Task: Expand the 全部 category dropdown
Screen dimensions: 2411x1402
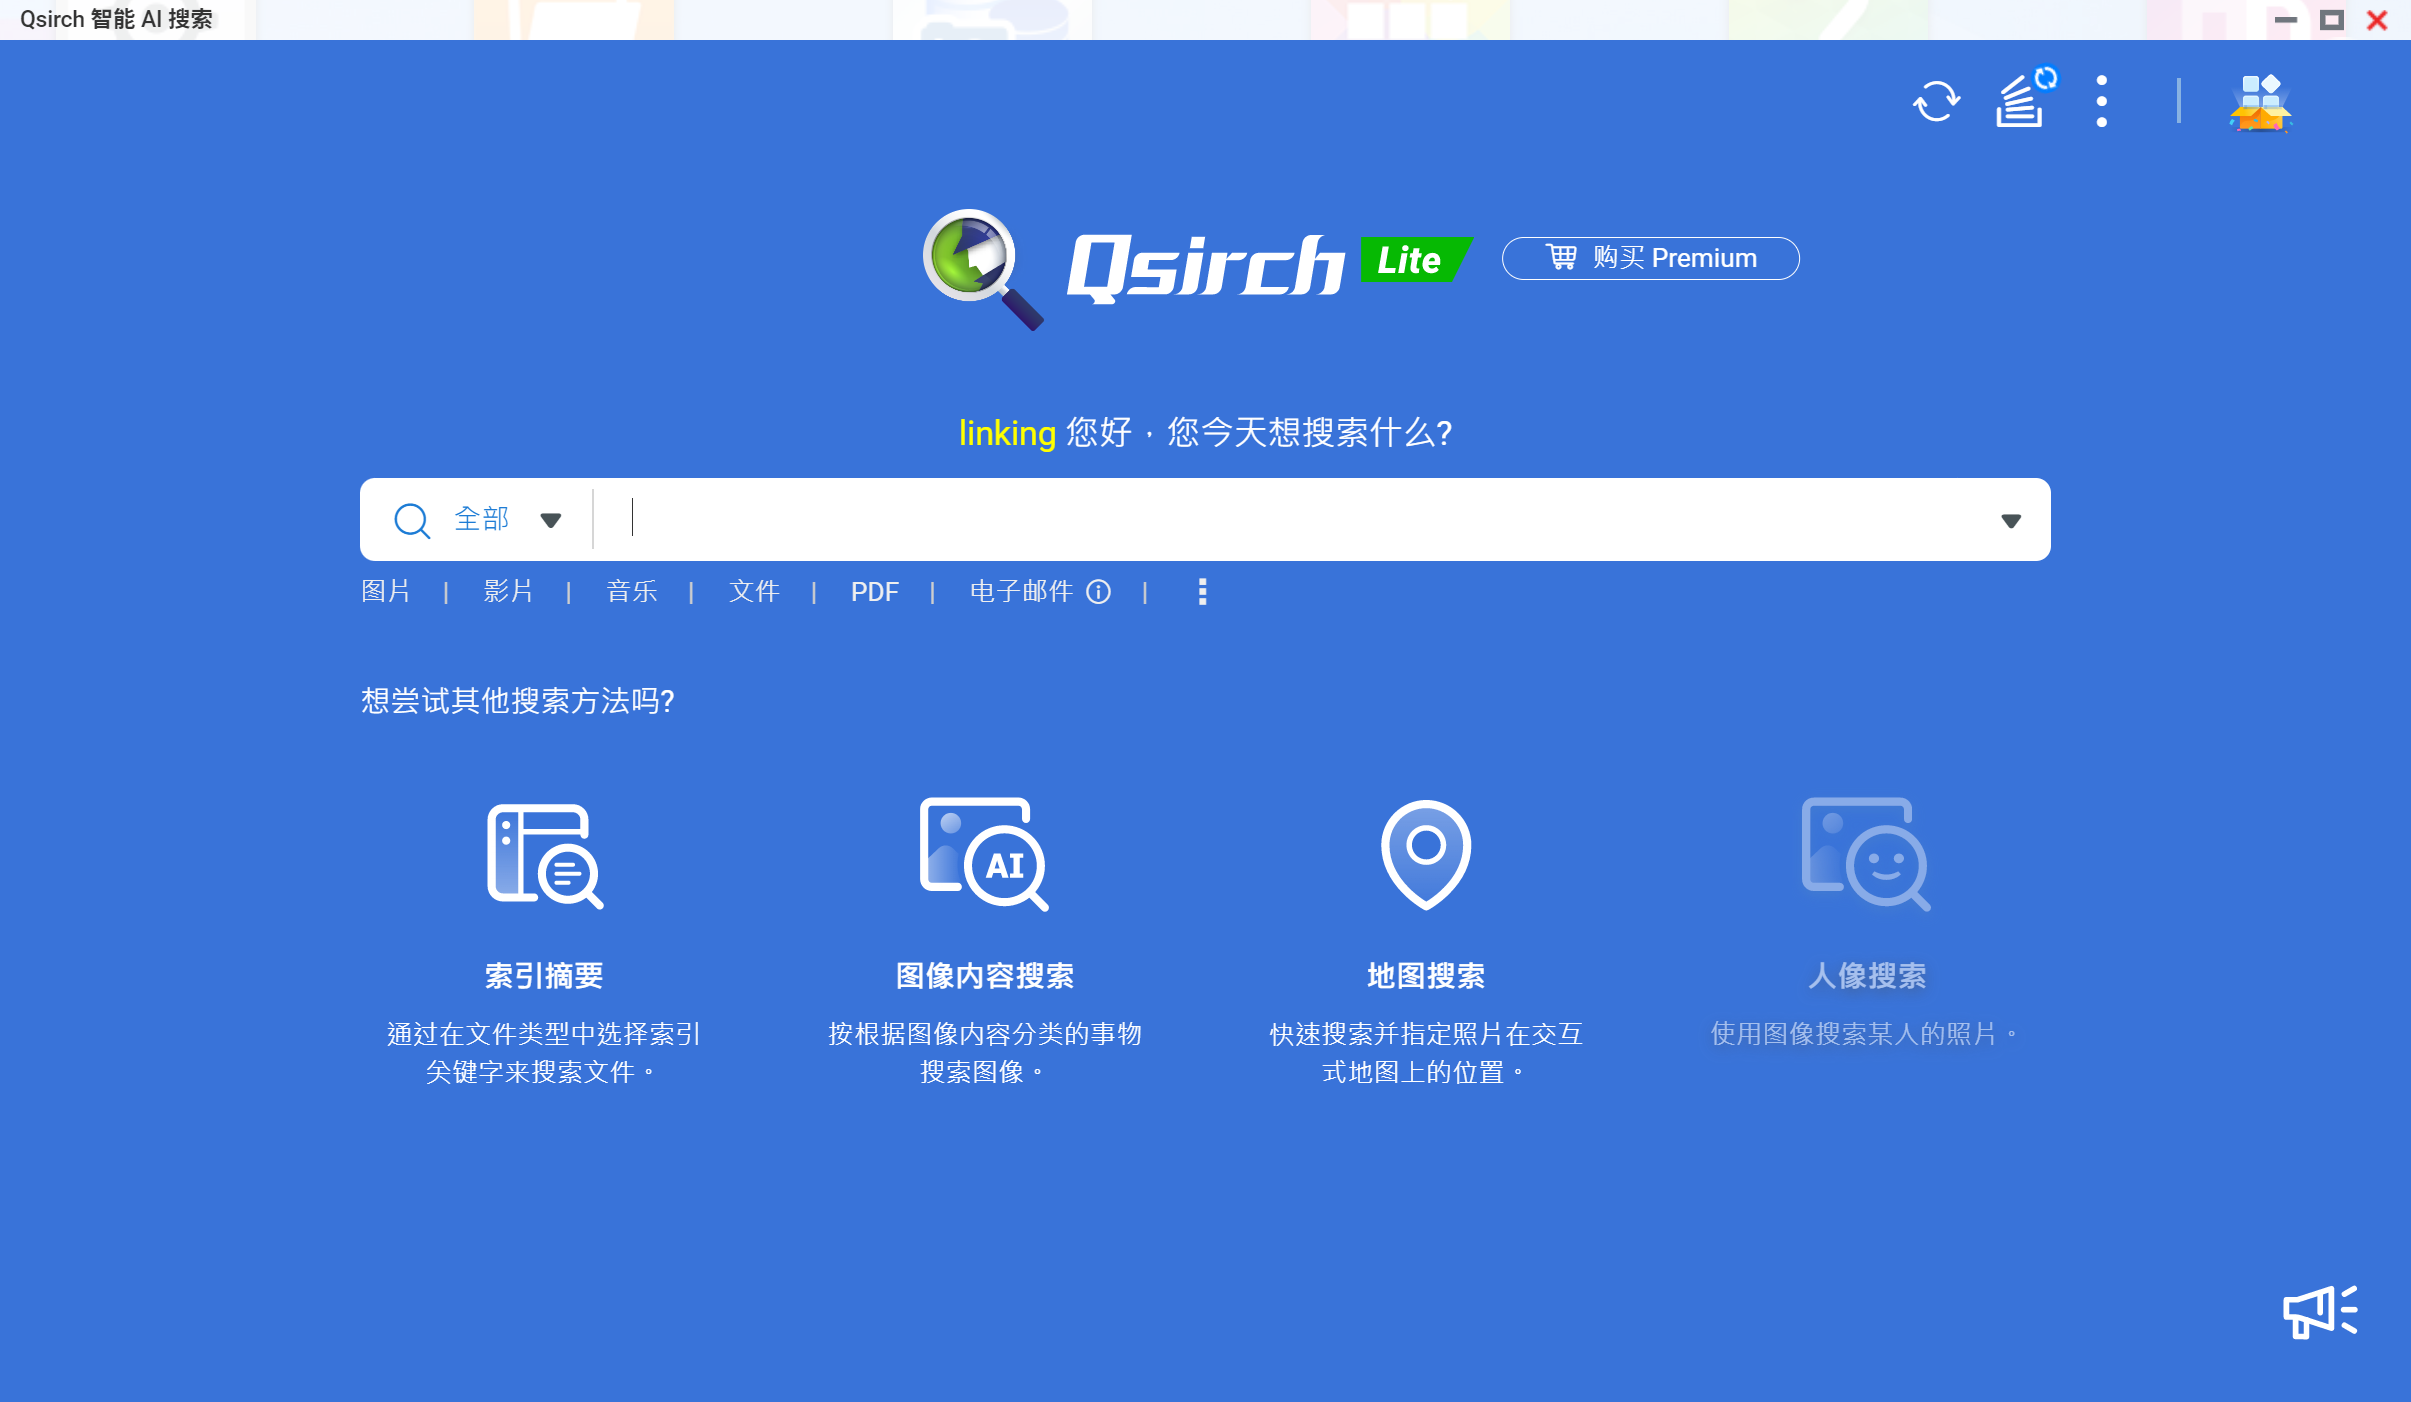Action: [x=550, y=520]
